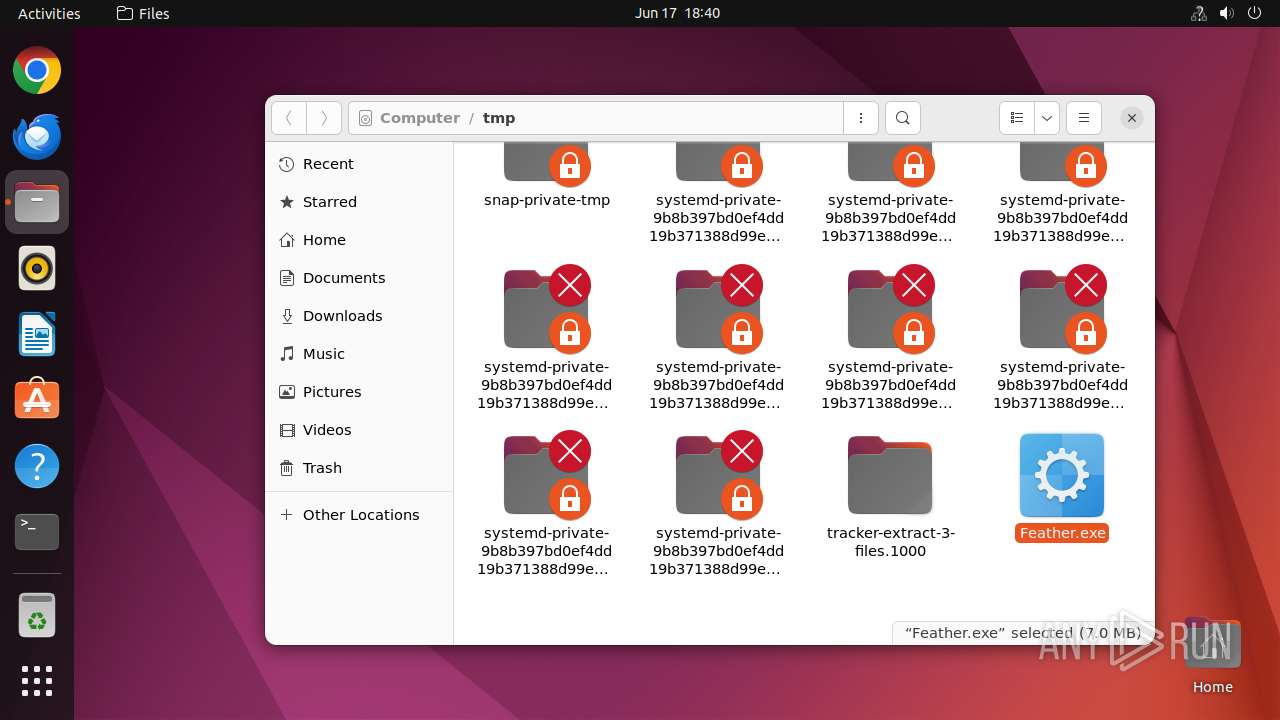This screenshot has height=720, width=1280.
Task: Open the hamburger main menu
Action: pyautogui.click(x=1084, y=118)
